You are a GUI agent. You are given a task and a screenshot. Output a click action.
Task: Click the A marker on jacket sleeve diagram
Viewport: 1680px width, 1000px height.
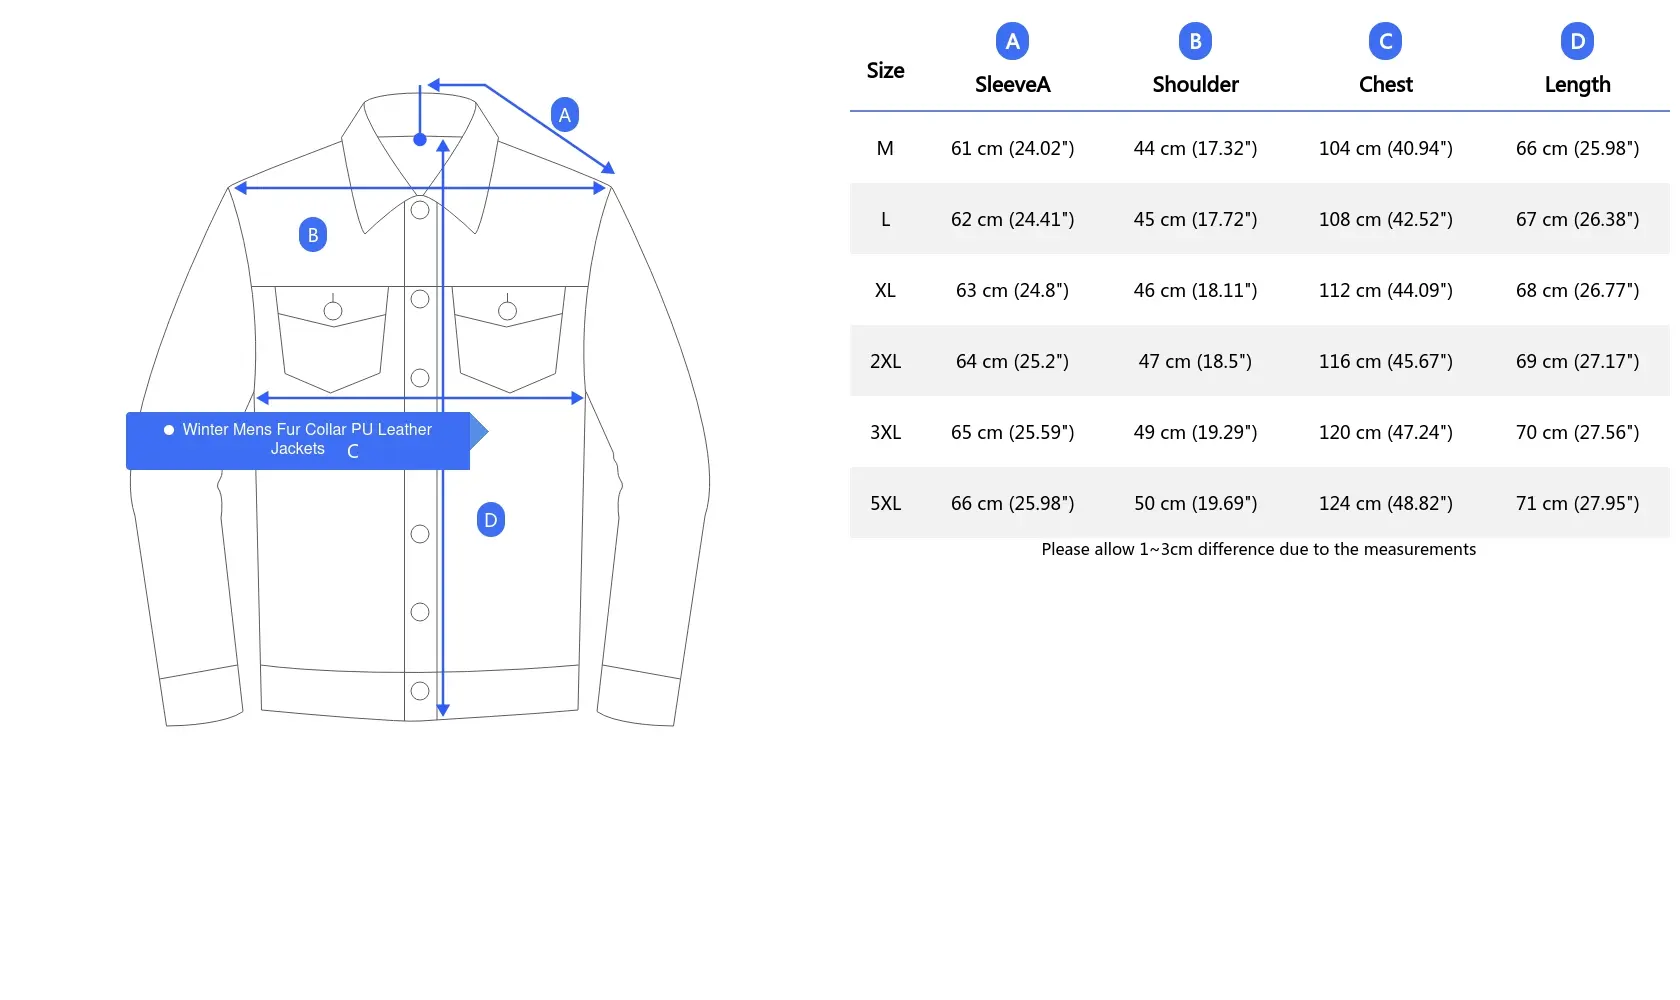[x=565, y=115]
